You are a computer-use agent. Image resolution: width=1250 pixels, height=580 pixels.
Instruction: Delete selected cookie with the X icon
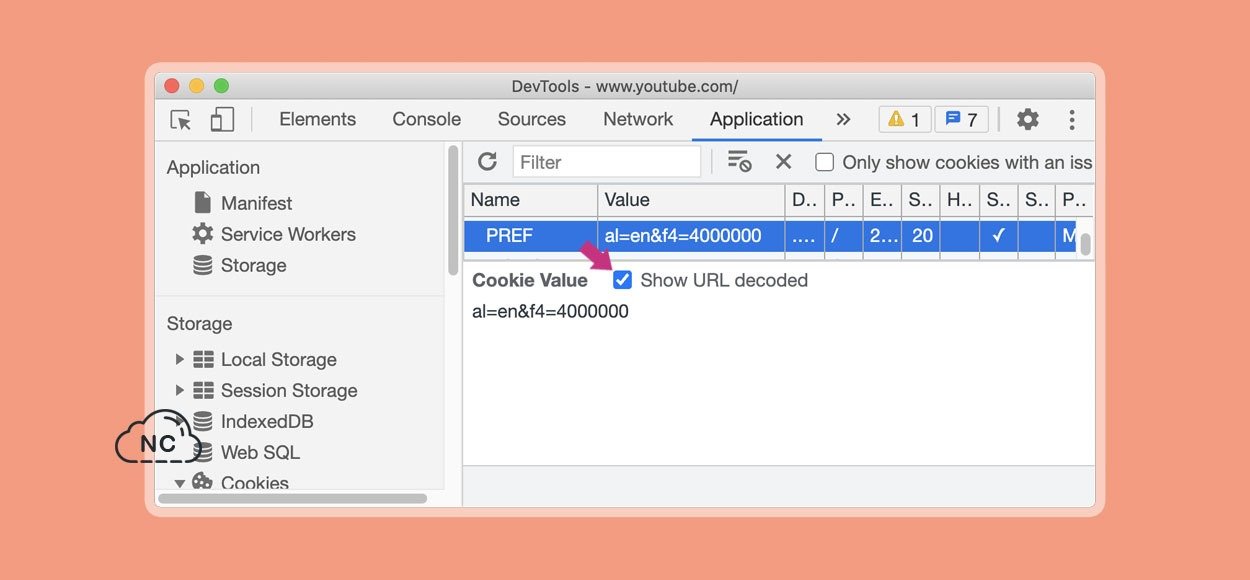783,161
